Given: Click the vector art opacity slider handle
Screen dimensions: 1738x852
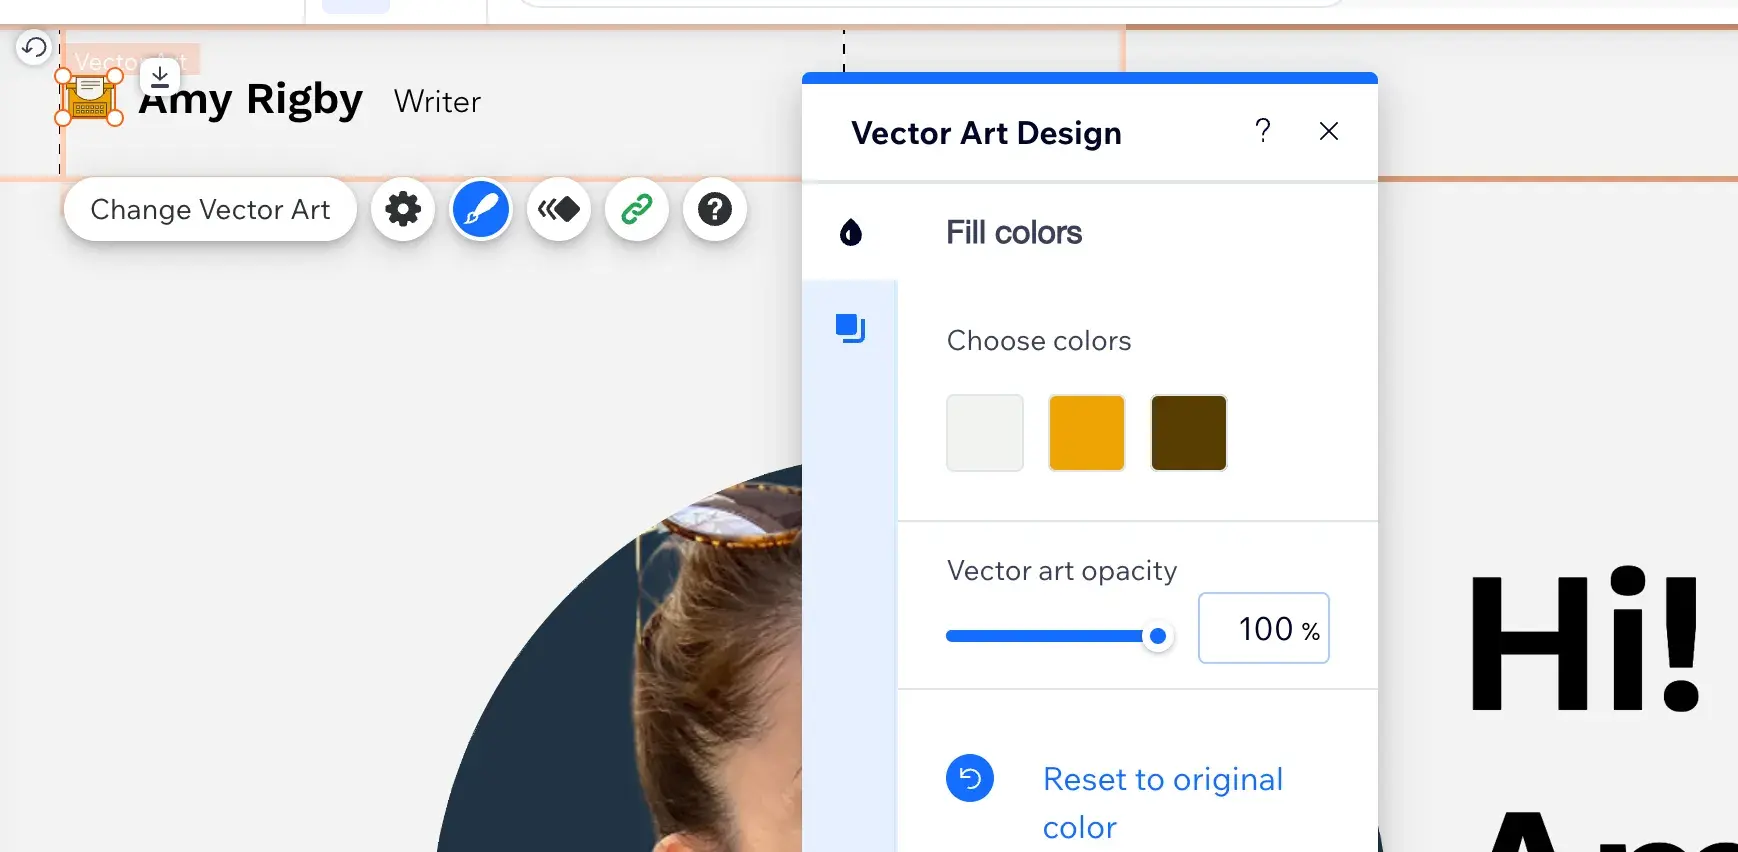Looking at the screenshot, I should (x=1158, y=636).
